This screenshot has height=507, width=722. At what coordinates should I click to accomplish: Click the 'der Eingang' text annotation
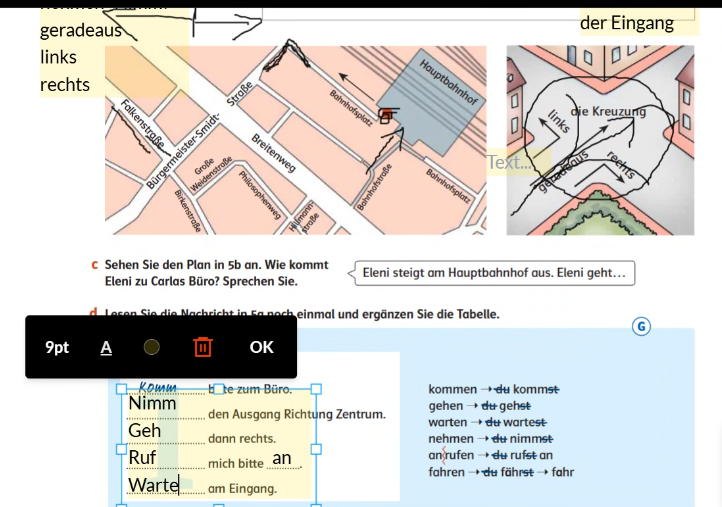[x=627, y=23]
